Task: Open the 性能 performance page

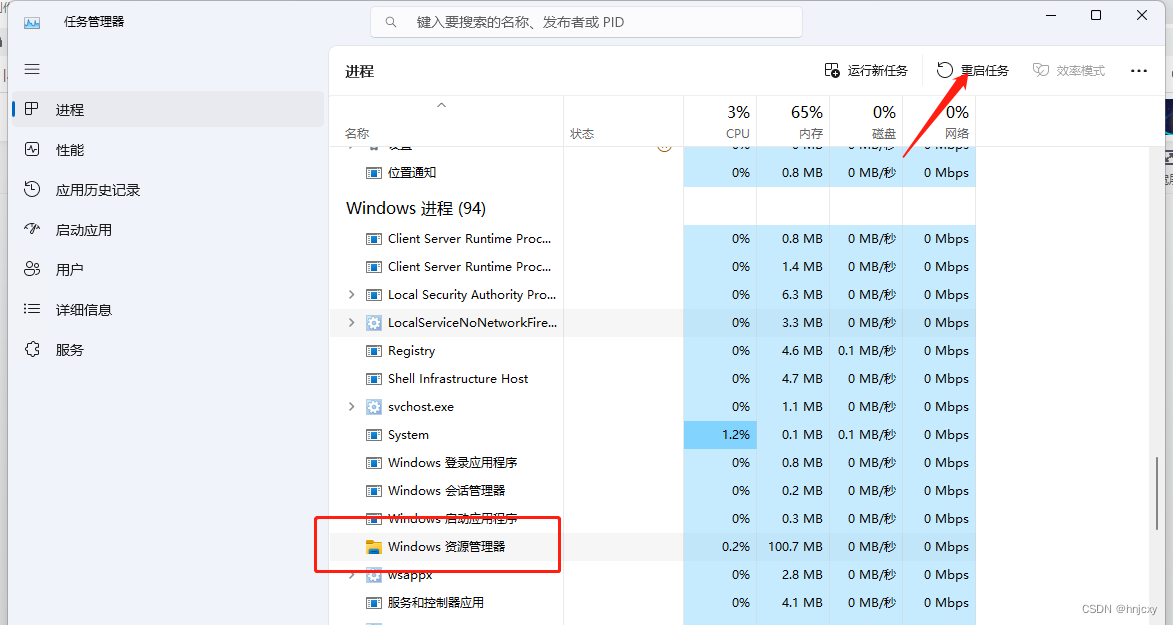Action: (168, 150)
